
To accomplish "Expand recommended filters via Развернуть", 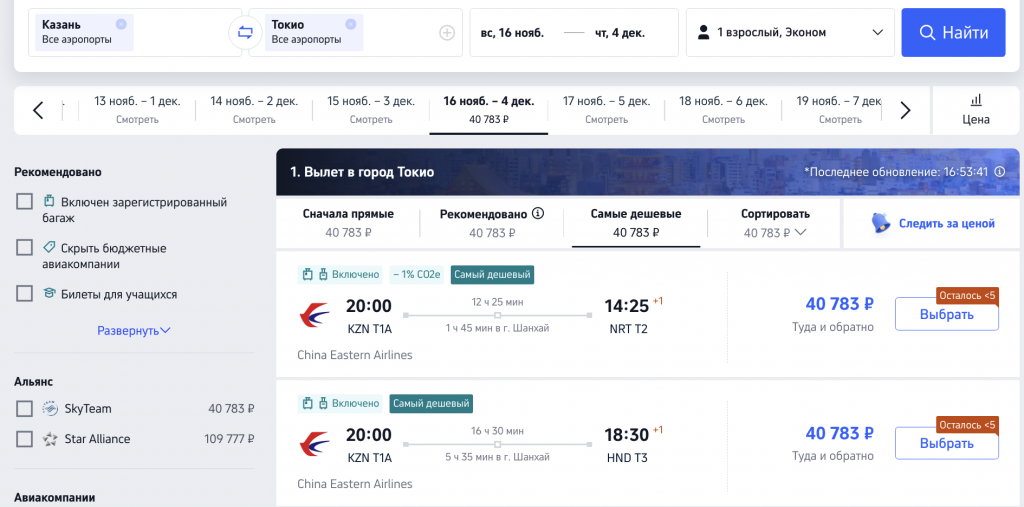I will (134, 331).
